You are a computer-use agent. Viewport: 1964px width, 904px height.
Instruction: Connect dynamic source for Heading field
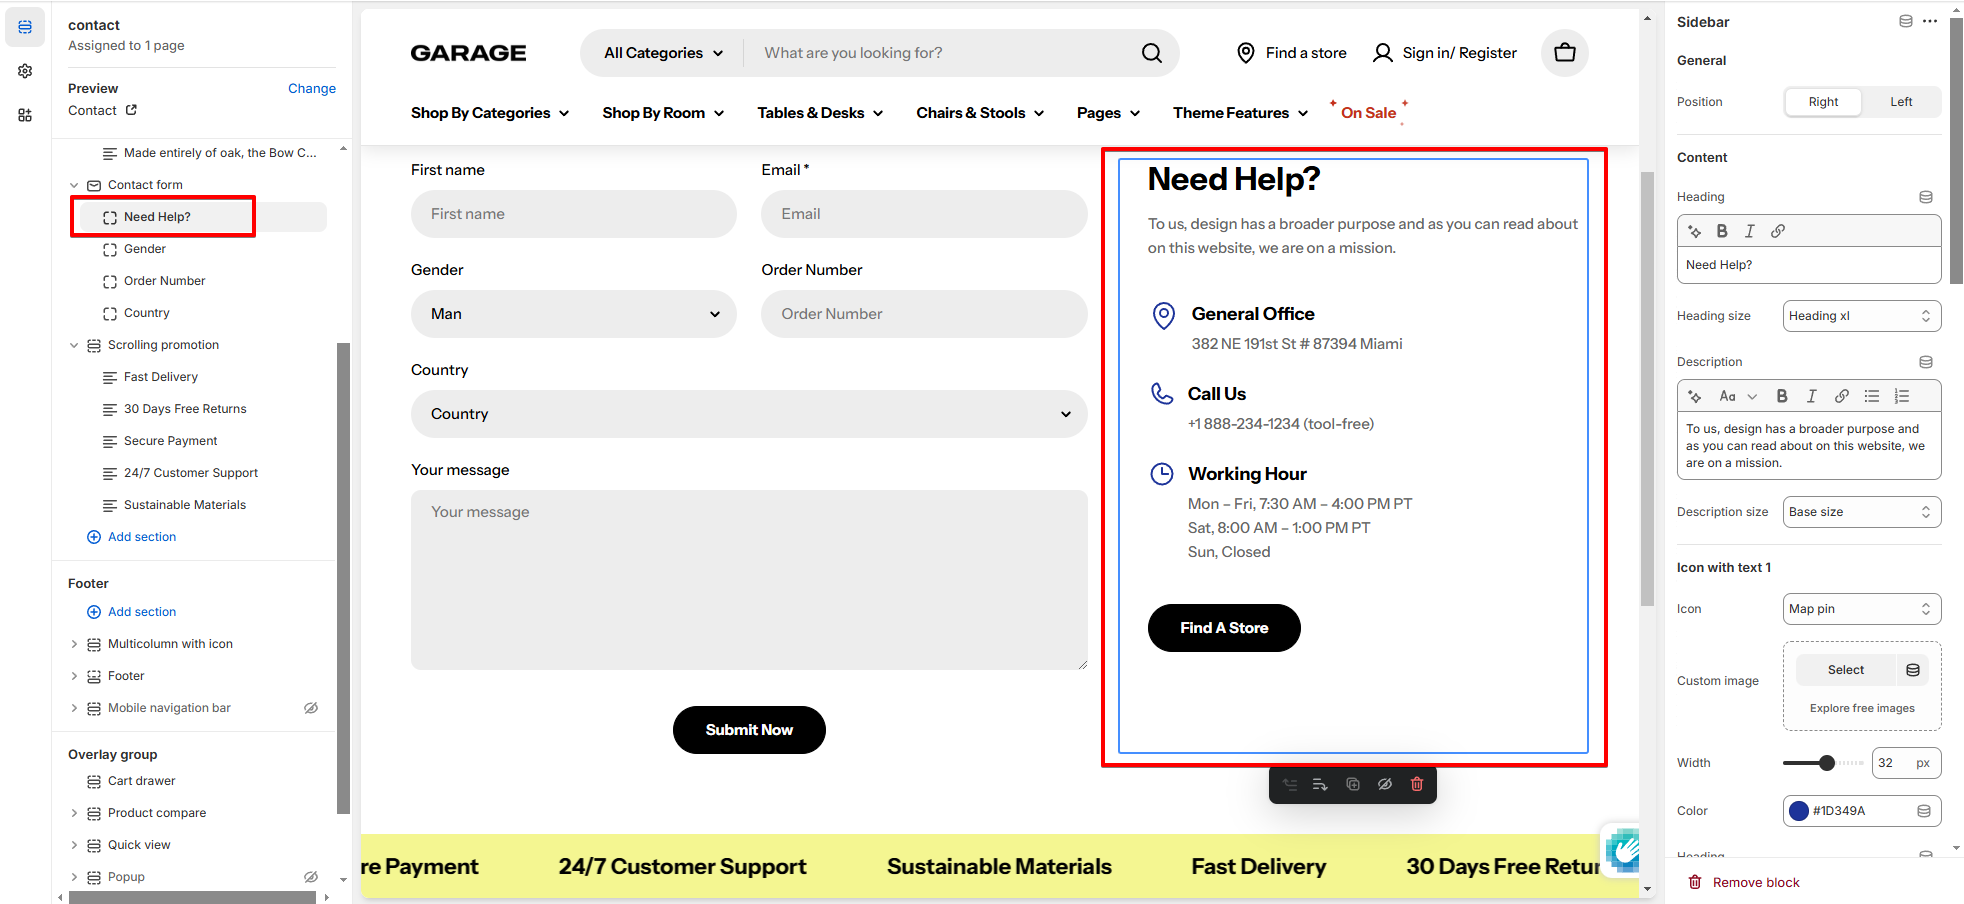tap(1926, 197)
